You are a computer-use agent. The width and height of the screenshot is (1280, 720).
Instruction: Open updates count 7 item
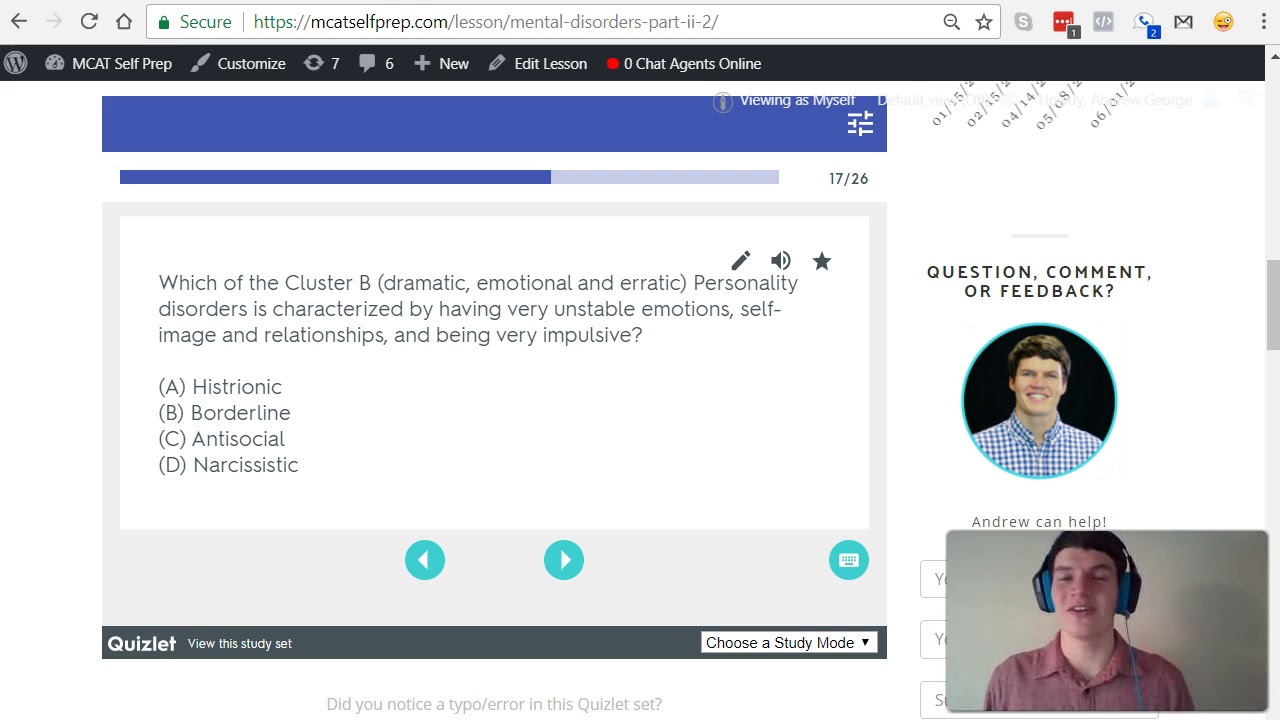pos(322,63)
